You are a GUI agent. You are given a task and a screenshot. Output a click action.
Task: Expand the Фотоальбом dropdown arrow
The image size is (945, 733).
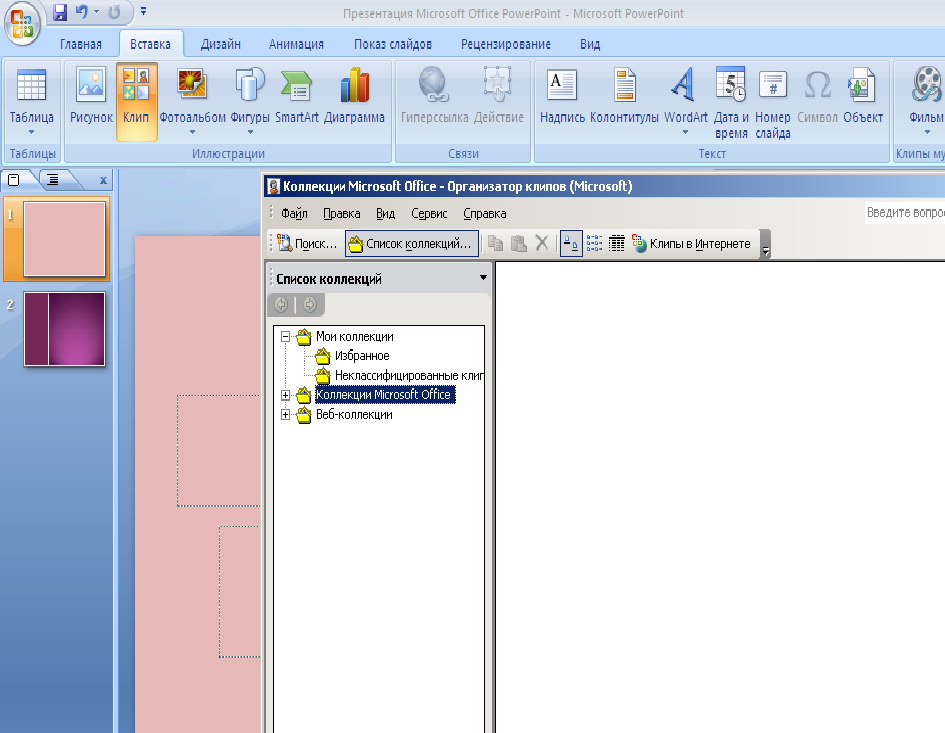pyautogui.click(x=192, y=132)
